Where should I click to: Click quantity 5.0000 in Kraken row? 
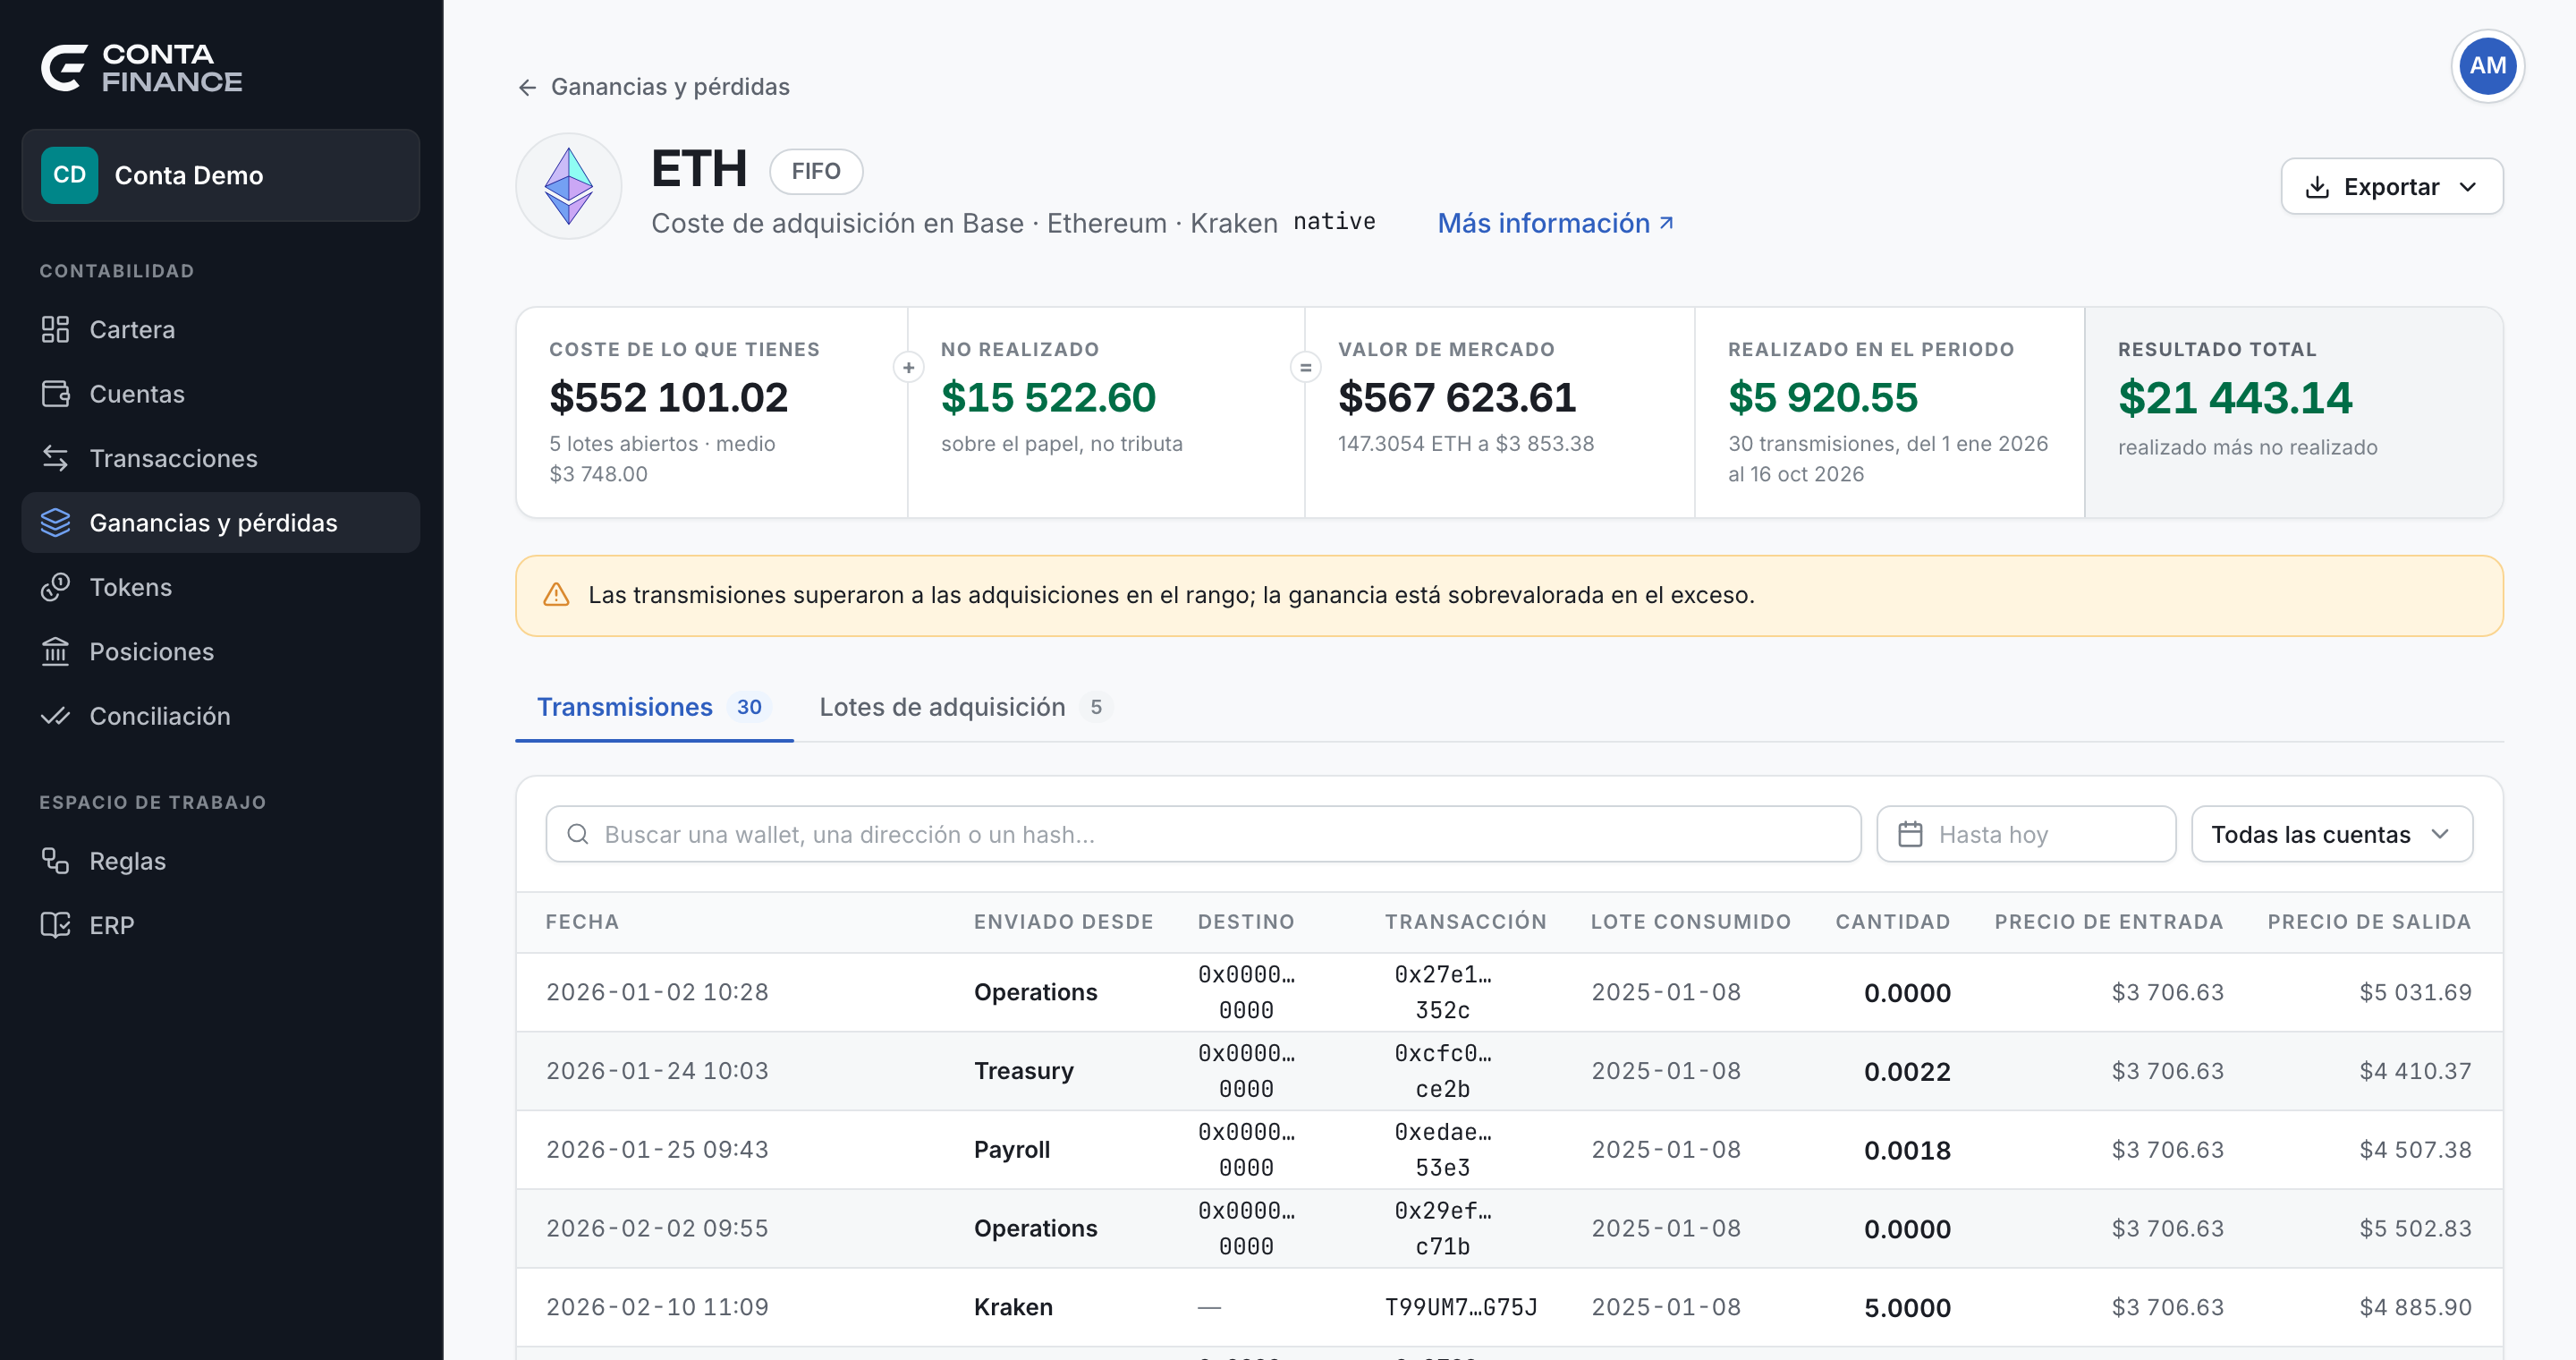[x=1907, y=1308]
